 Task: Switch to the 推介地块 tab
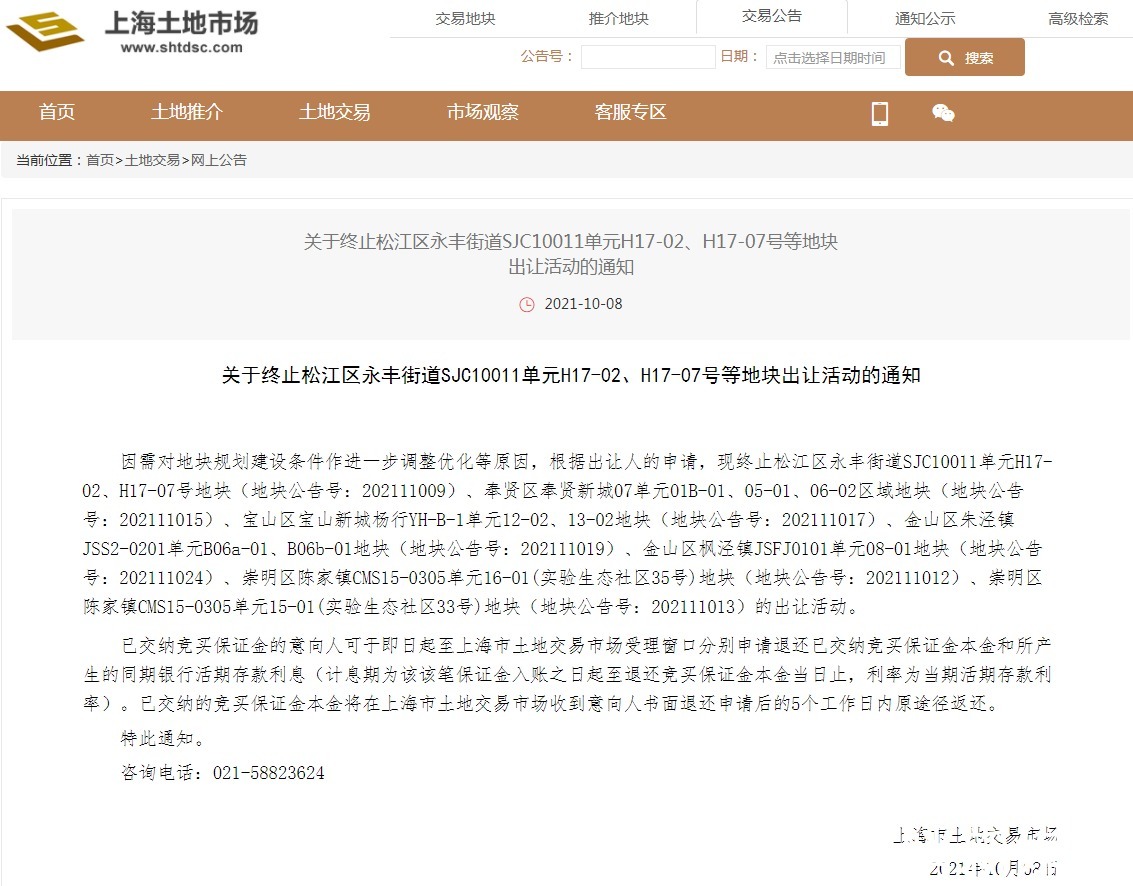point(619,19)
